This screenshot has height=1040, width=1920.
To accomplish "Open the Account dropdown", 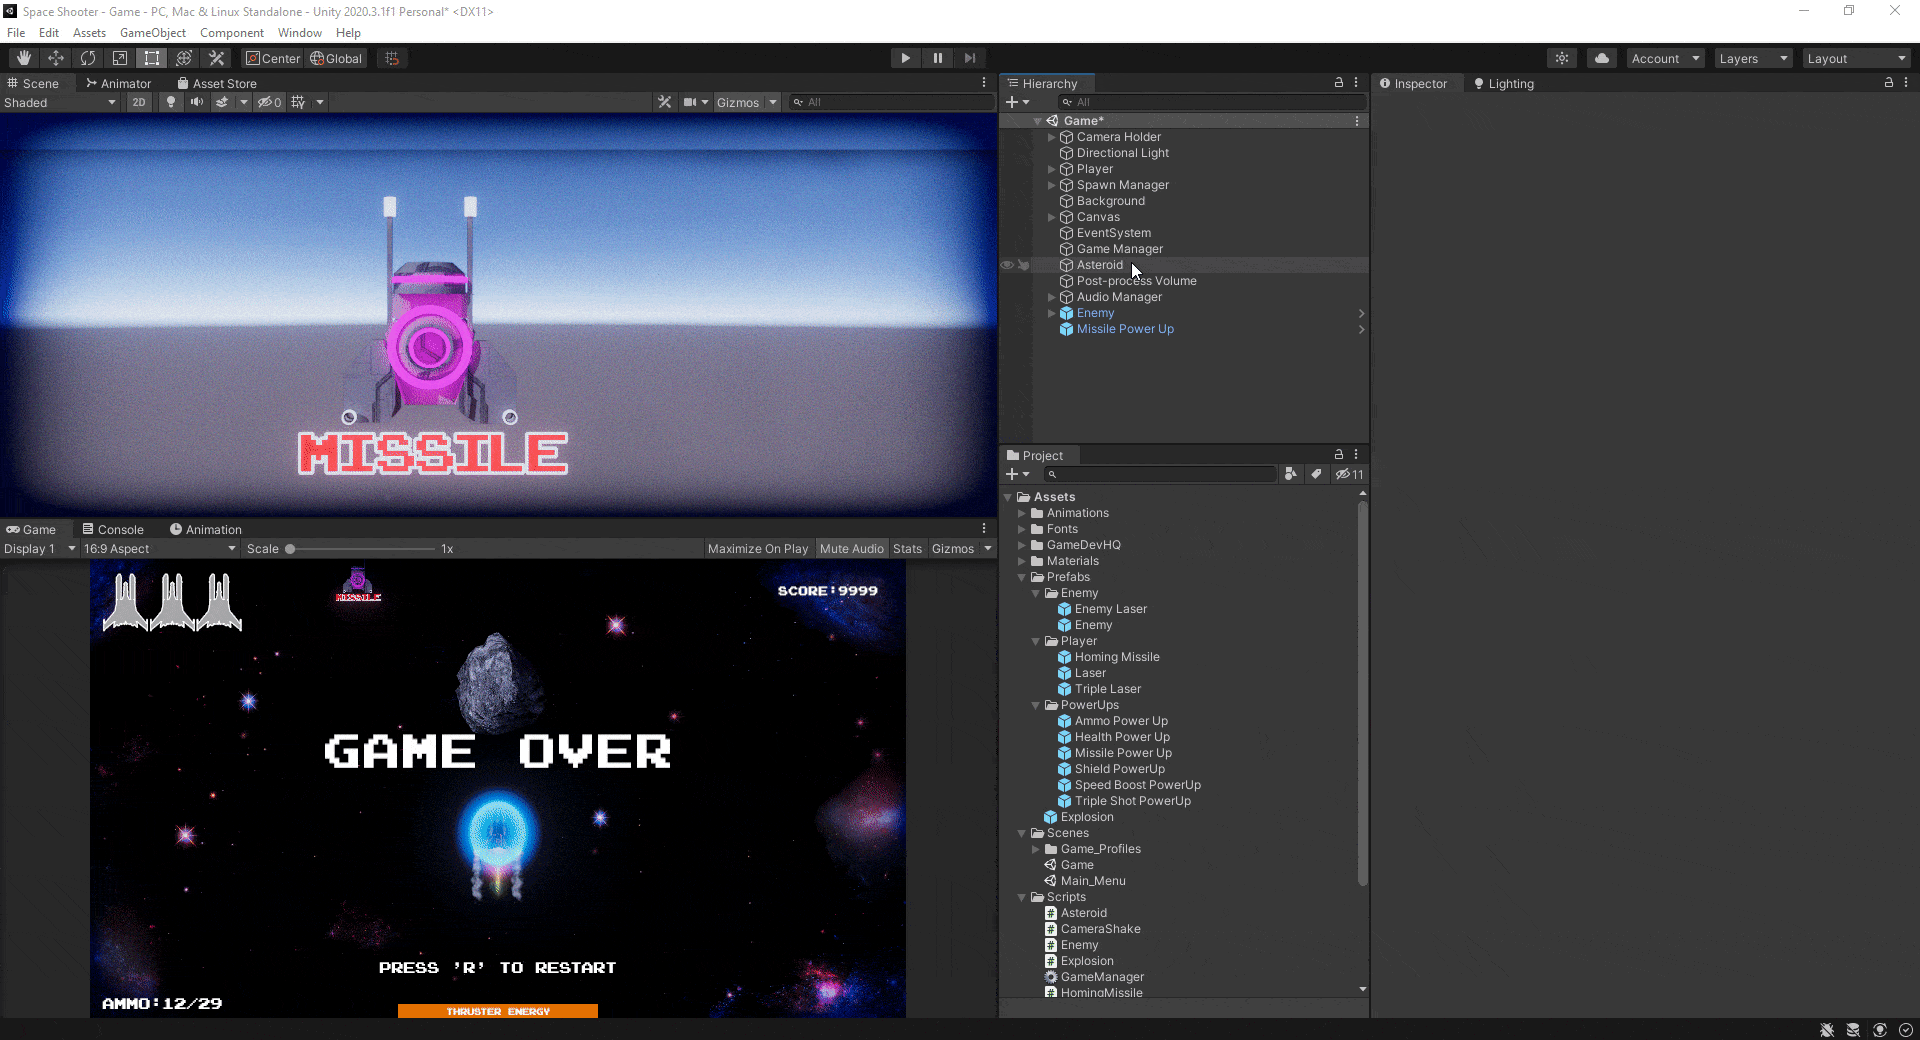I will pyautogui.click(x=1665, y=58).
